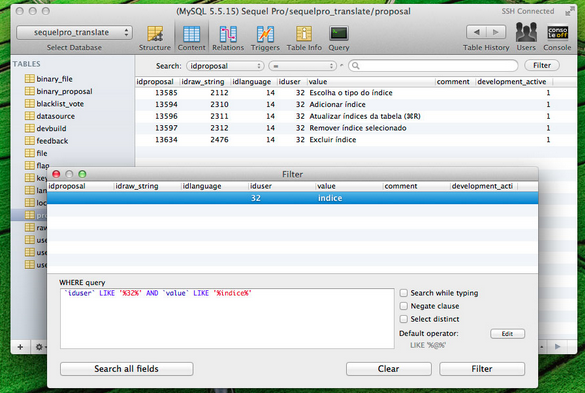
Task: Show Table Info view
Action: pyautogui.click(x=304, y=38)
